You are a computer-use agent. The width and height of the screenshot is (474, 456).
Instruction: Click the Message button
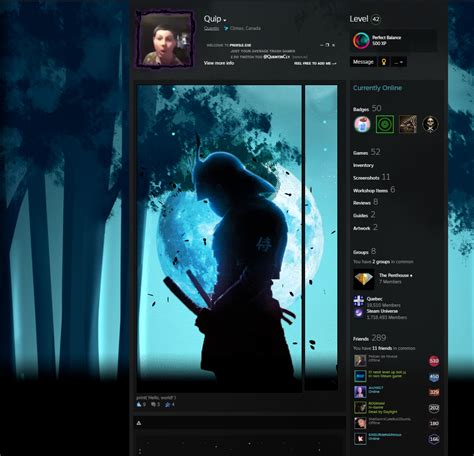tap(363, 62)
